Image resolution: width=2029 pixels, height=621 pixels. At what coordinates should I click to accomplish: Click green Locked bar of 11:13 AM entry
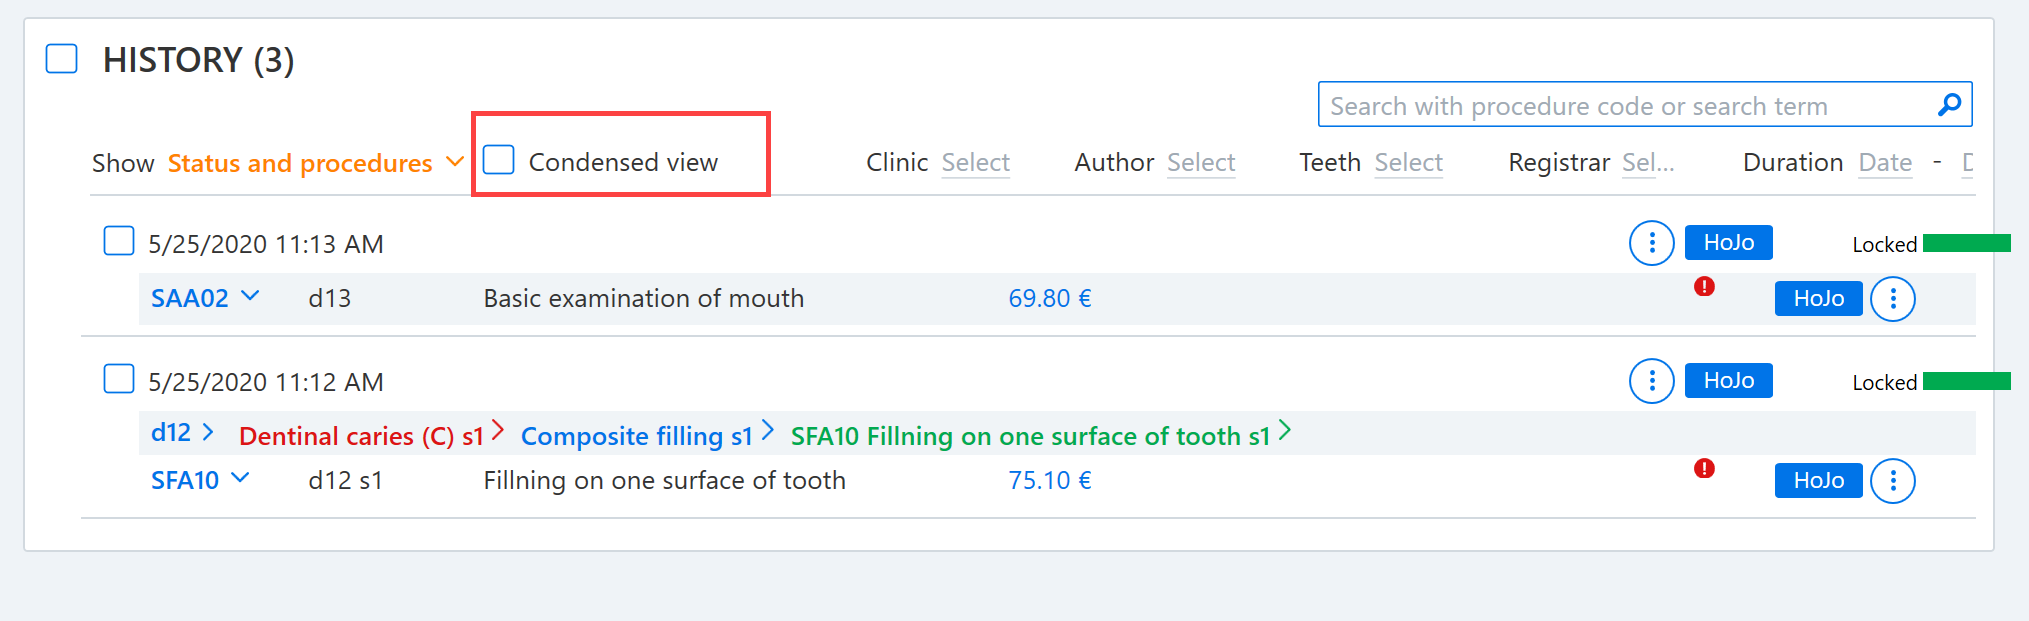pos(1966,243)
